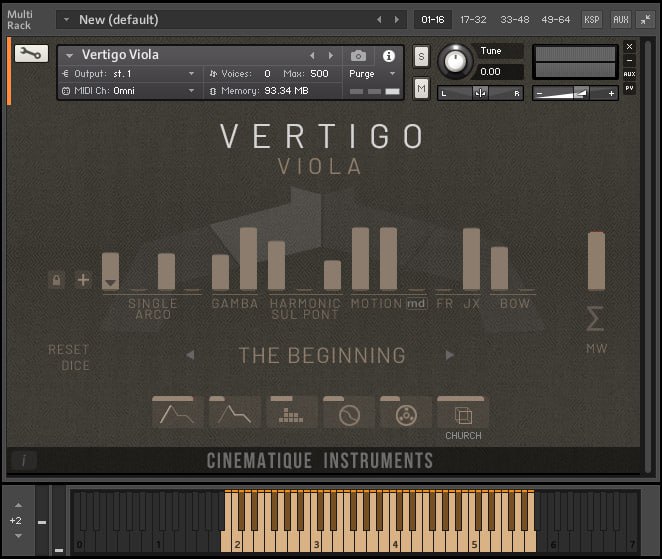Switch to instrument page 33-48
Image resolution: width=662 pixels, height=559 pixels.
pos(515,19)
